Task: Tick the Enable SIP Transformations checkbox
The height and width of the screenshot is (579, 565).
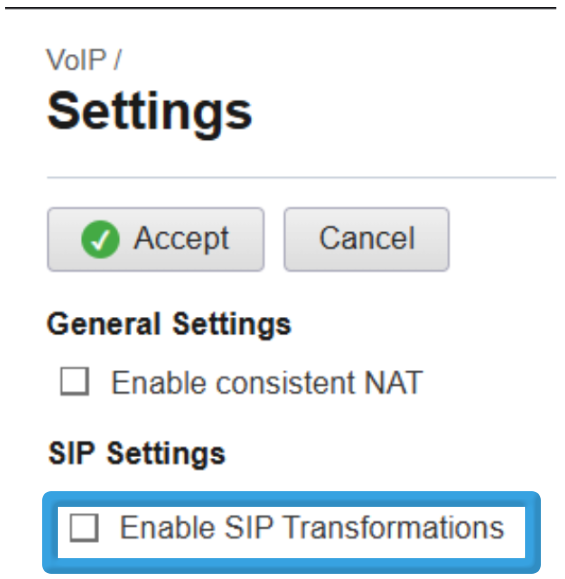Action: point(84,528)
